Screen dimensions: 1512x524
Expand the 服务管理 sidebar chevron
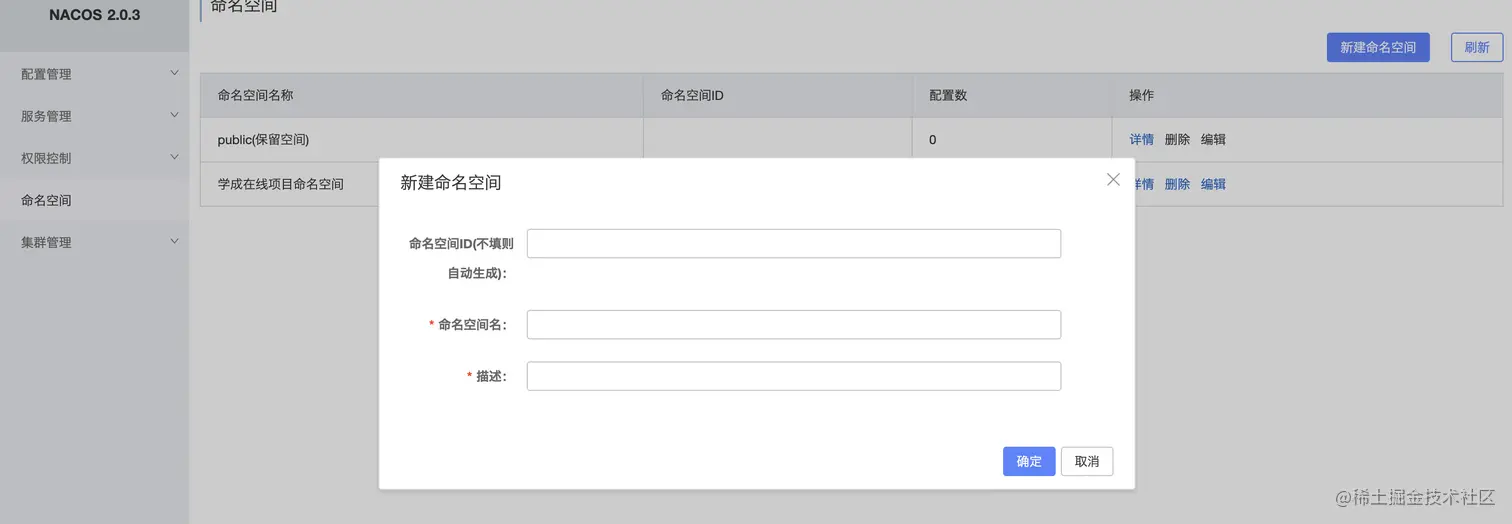point(174,115)
